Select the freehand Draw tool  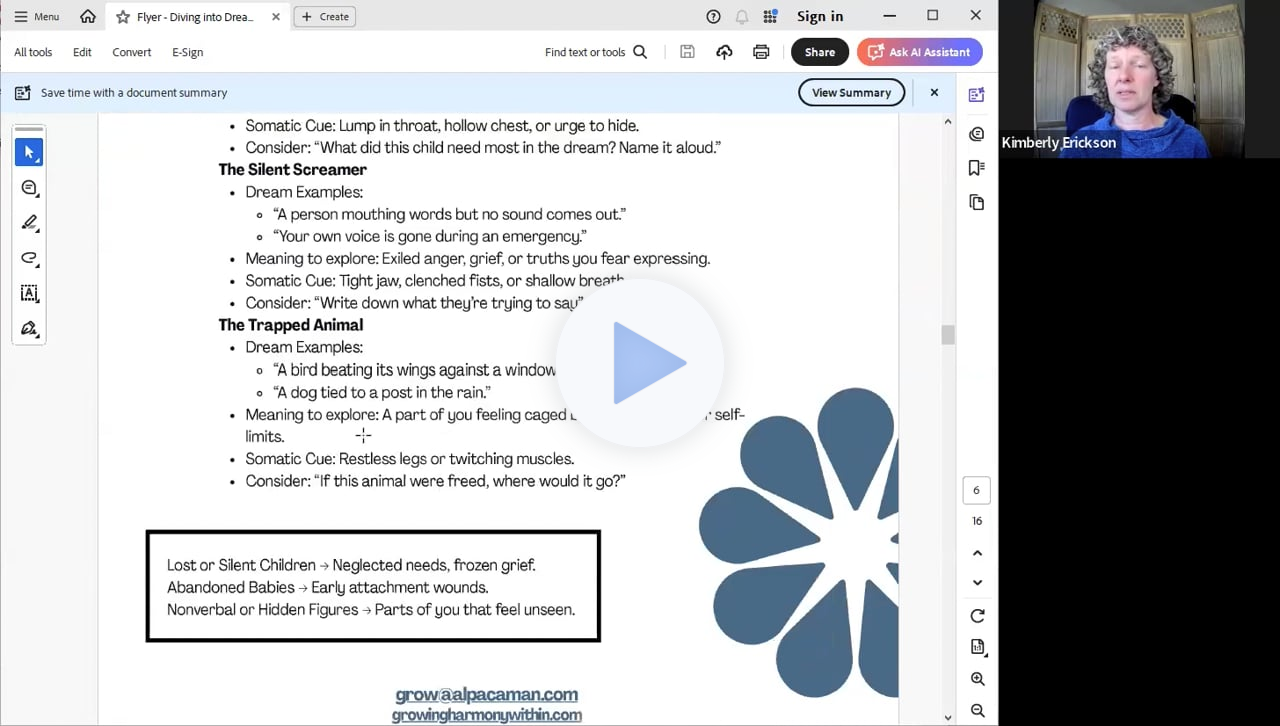pos(29,258)
